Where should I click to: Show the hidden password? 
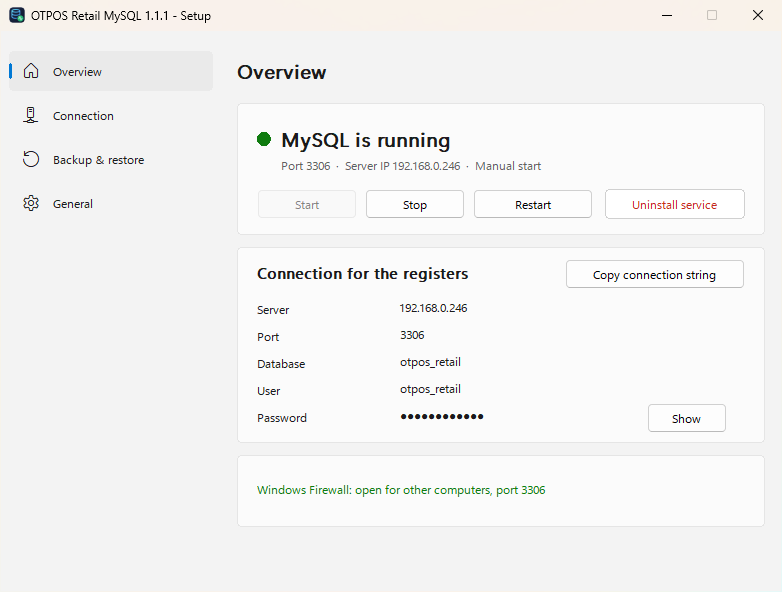[687, 418]
